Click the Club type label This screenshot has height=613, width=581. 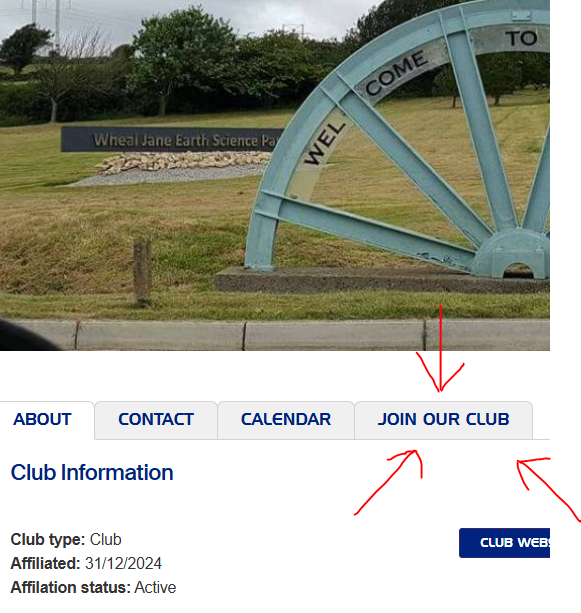tap(48, 540)
